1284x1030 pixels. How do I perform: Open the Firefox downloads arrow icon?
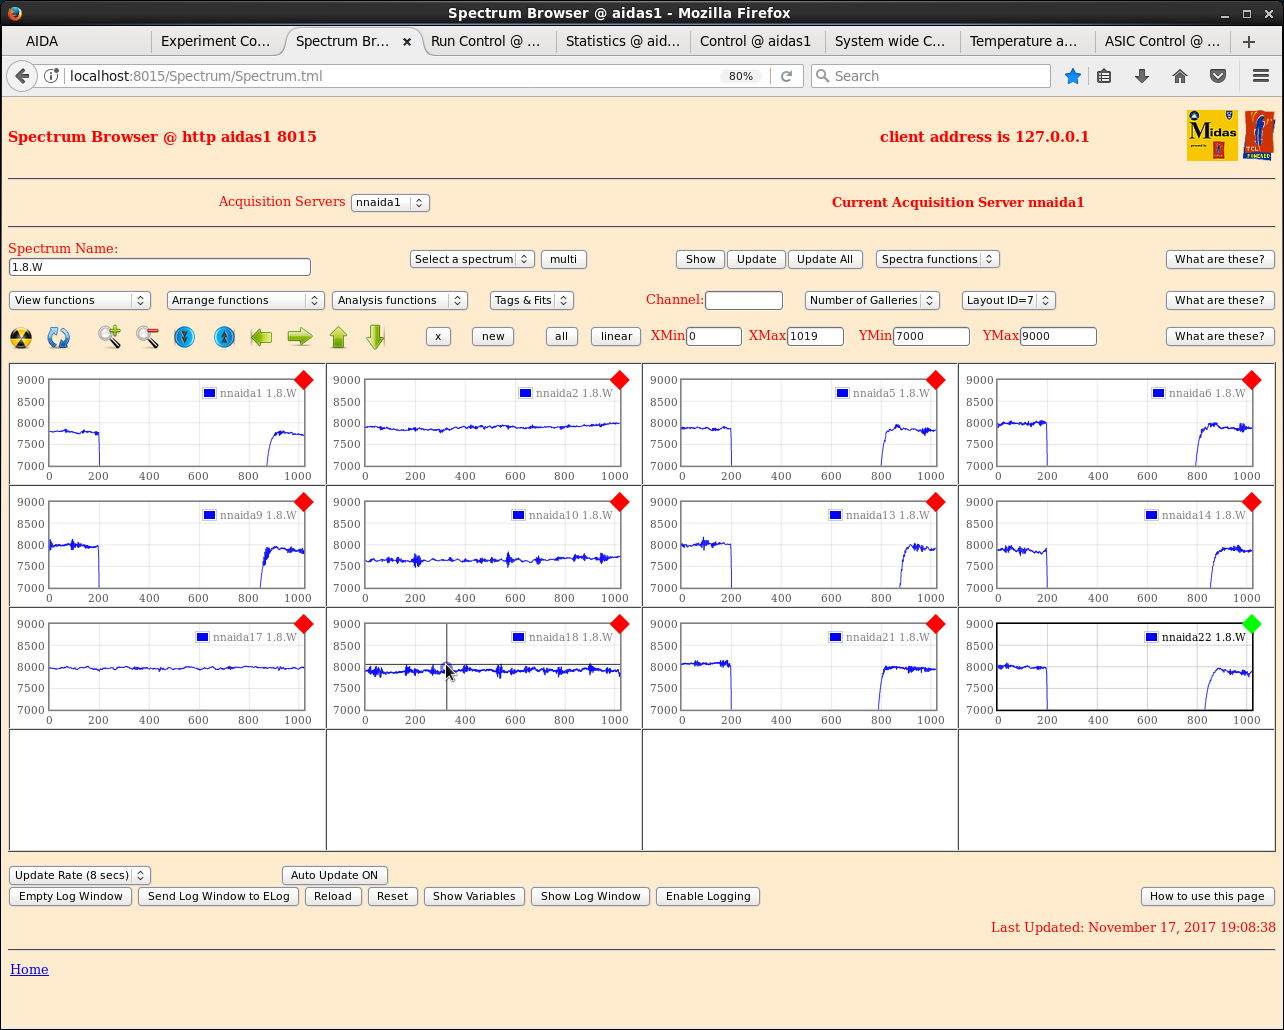point(1142,76)
